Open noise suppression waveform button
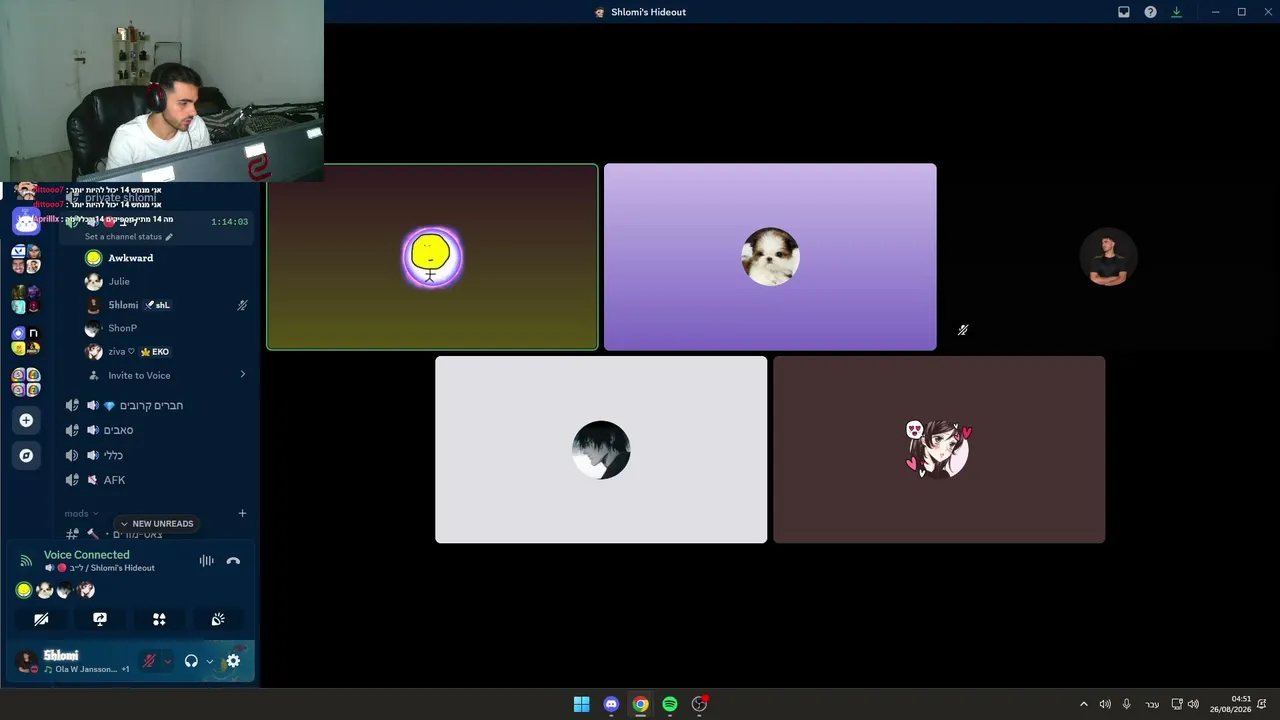 pyautogui.click(x=206, y=561)
